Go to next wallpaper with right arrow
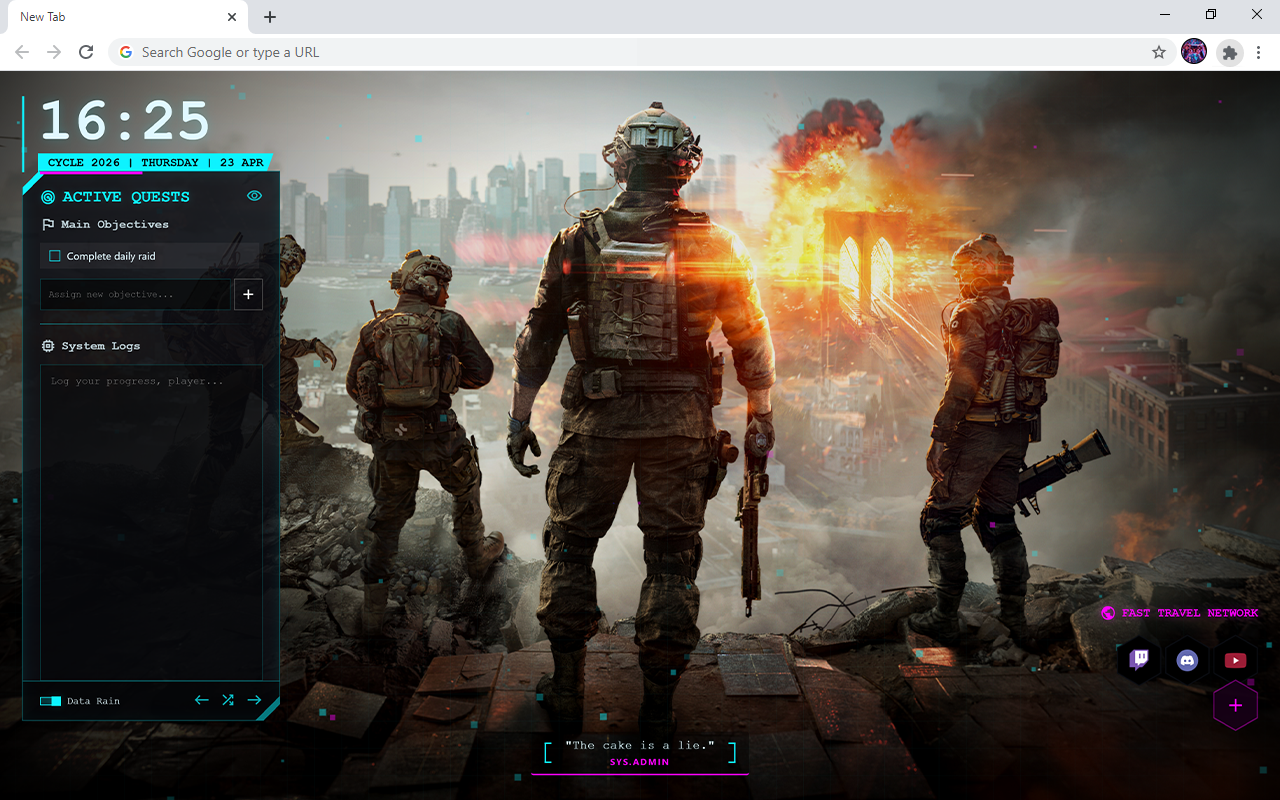 [x=254, y=700]
